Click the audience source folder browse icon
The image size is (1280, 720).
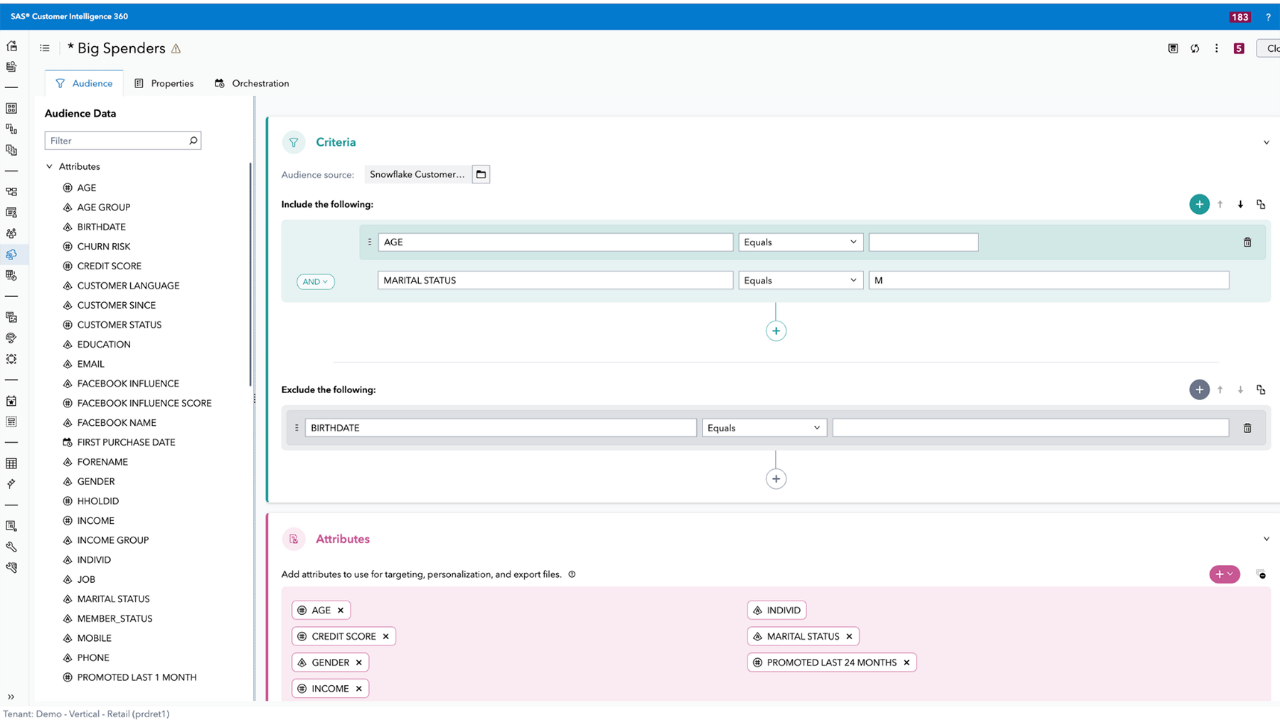pos(481,174)
